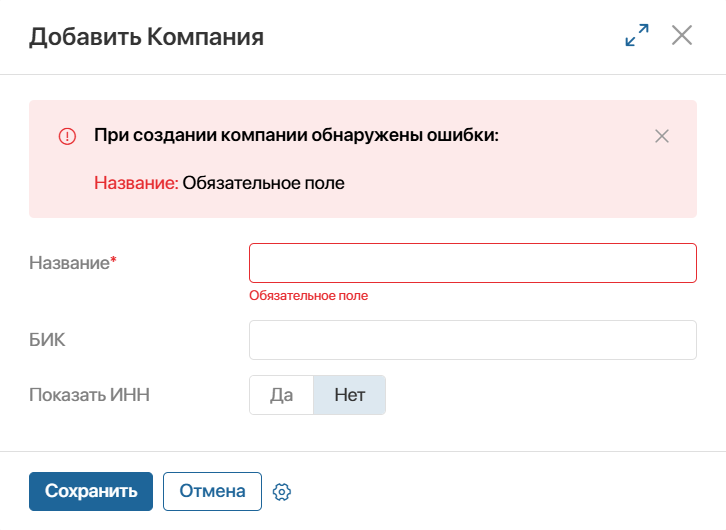This screenshot has height=530, width=726.
Task: Click the Показать ИНН label
Action: (89, 395)
